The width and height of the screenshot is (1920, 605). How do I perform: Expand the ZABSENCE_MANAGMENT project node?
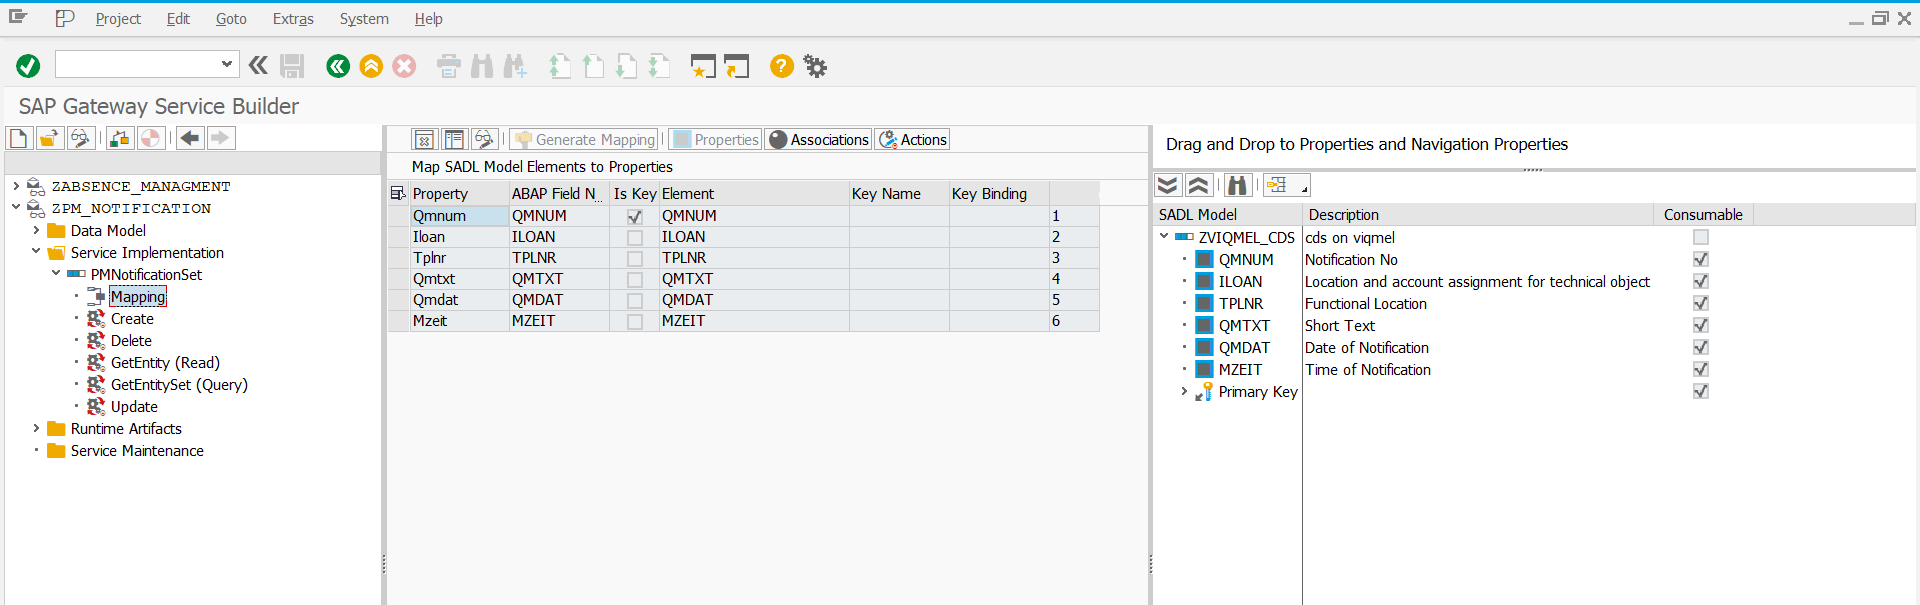(x=16, y=186)
